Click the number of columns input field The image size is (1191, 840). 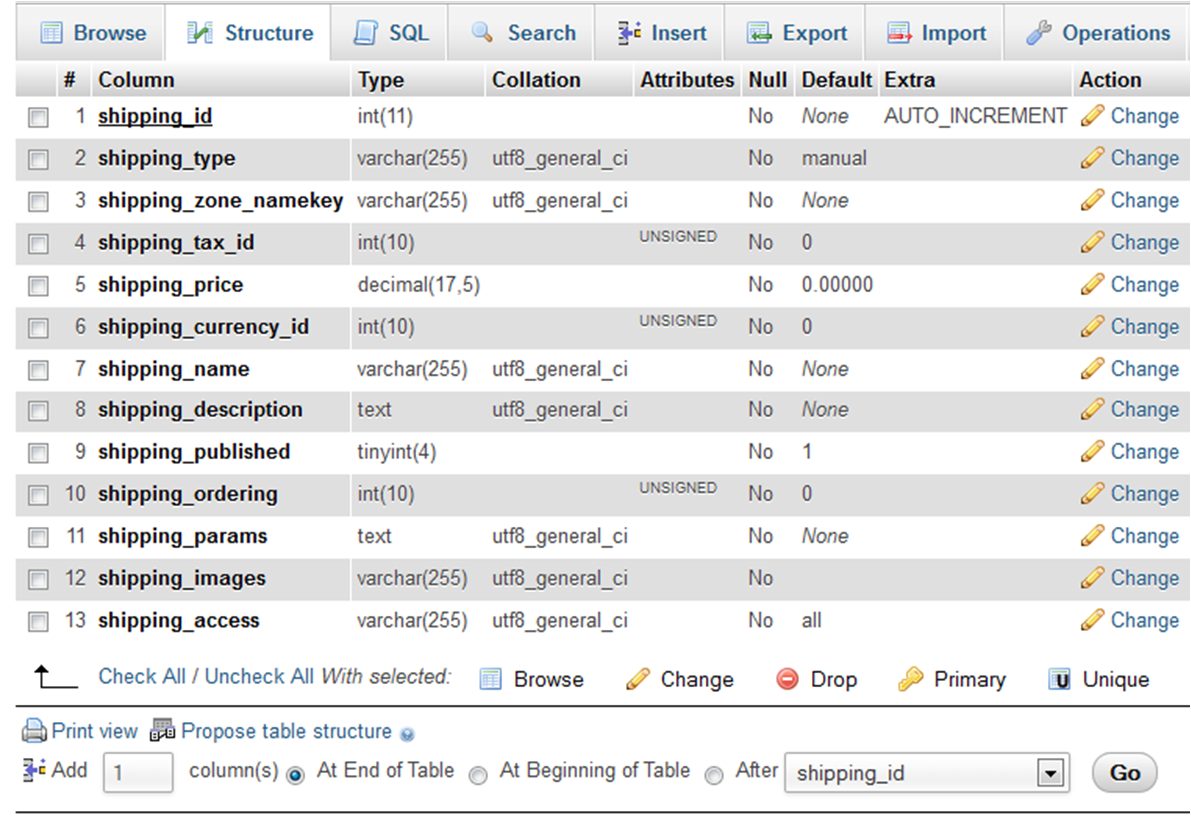(x=138, y=773)
